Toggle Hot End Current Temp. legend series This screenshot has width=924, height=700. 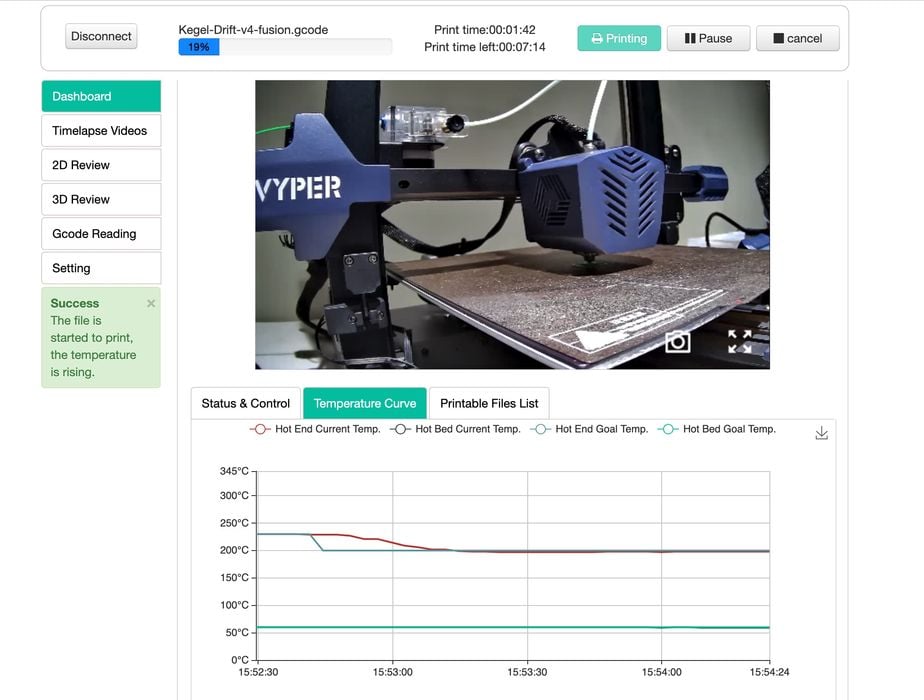point(315,429)
